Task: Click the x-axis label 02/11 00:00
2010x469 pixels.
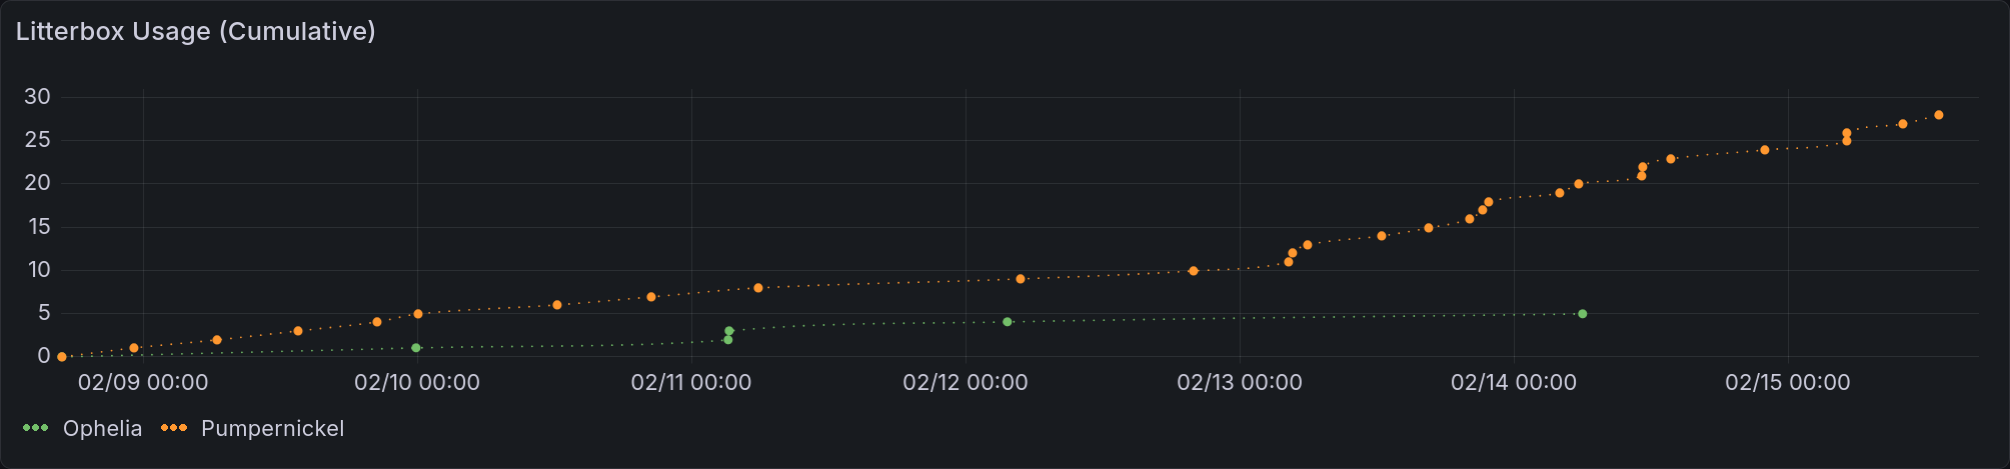Action: (691, 382)
